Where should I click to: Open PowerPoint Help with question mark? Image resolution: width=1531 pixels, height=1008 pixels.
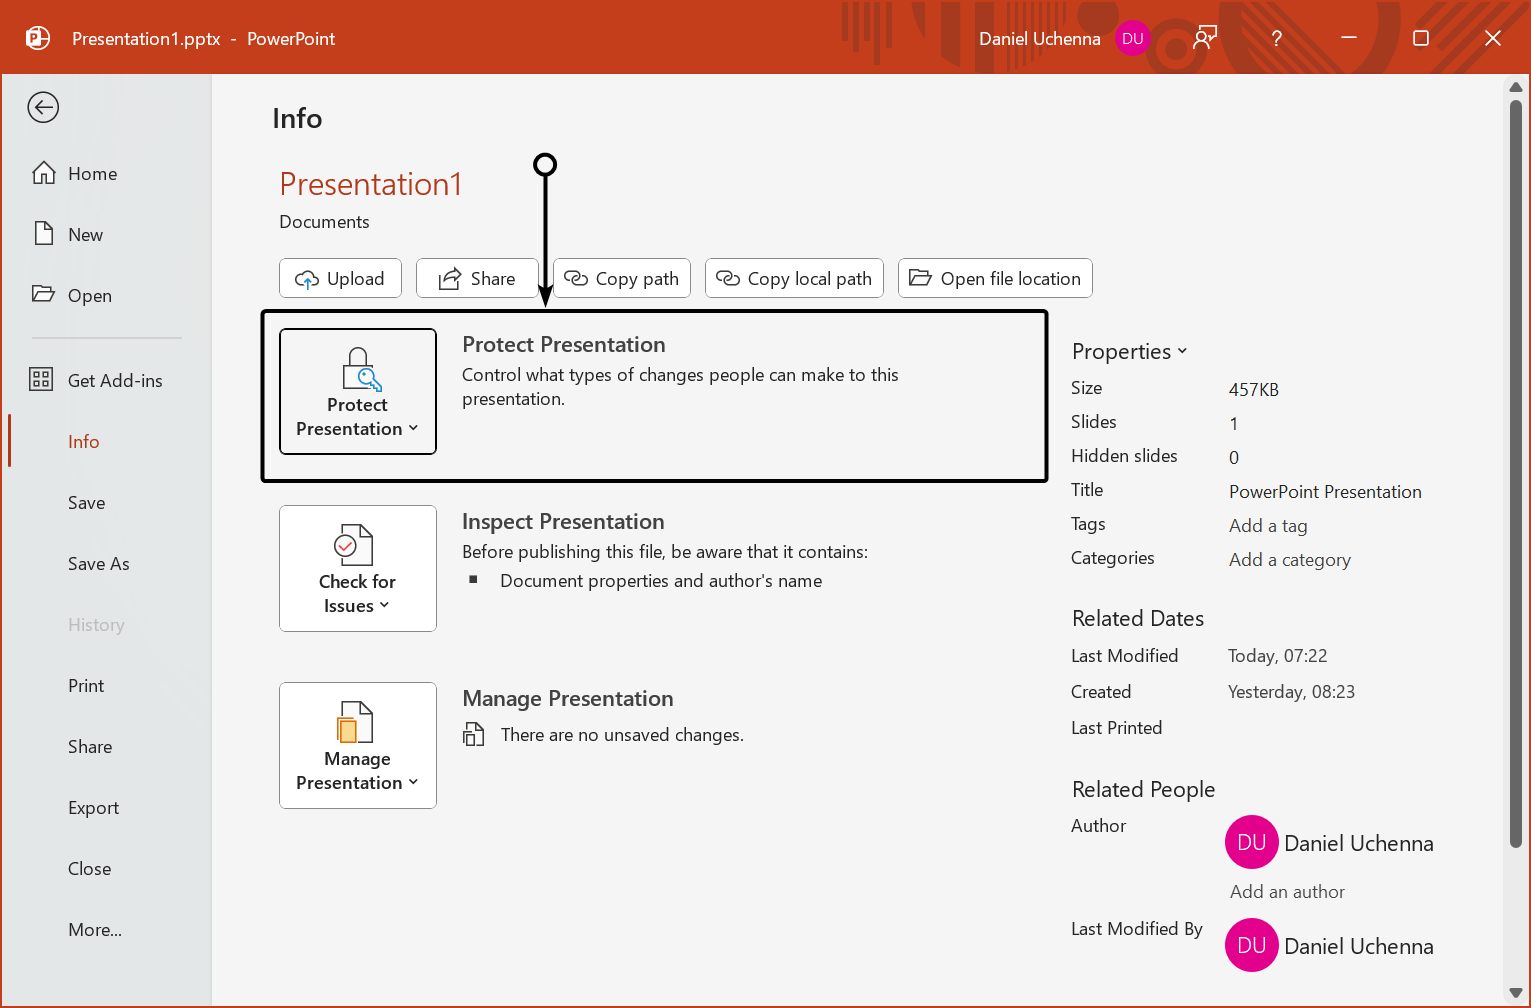1276,37
